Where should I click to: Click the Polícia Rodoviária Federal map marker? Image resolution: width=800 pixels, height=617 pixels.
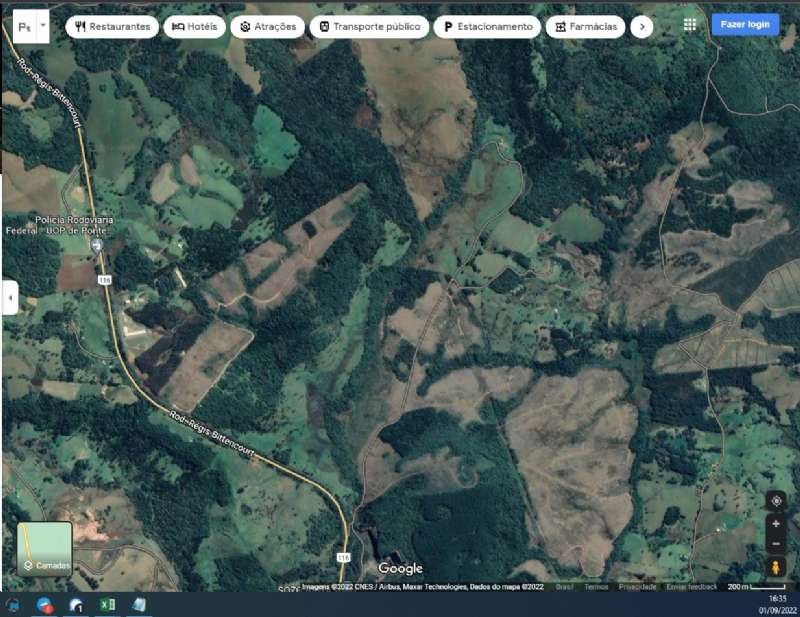96,245
